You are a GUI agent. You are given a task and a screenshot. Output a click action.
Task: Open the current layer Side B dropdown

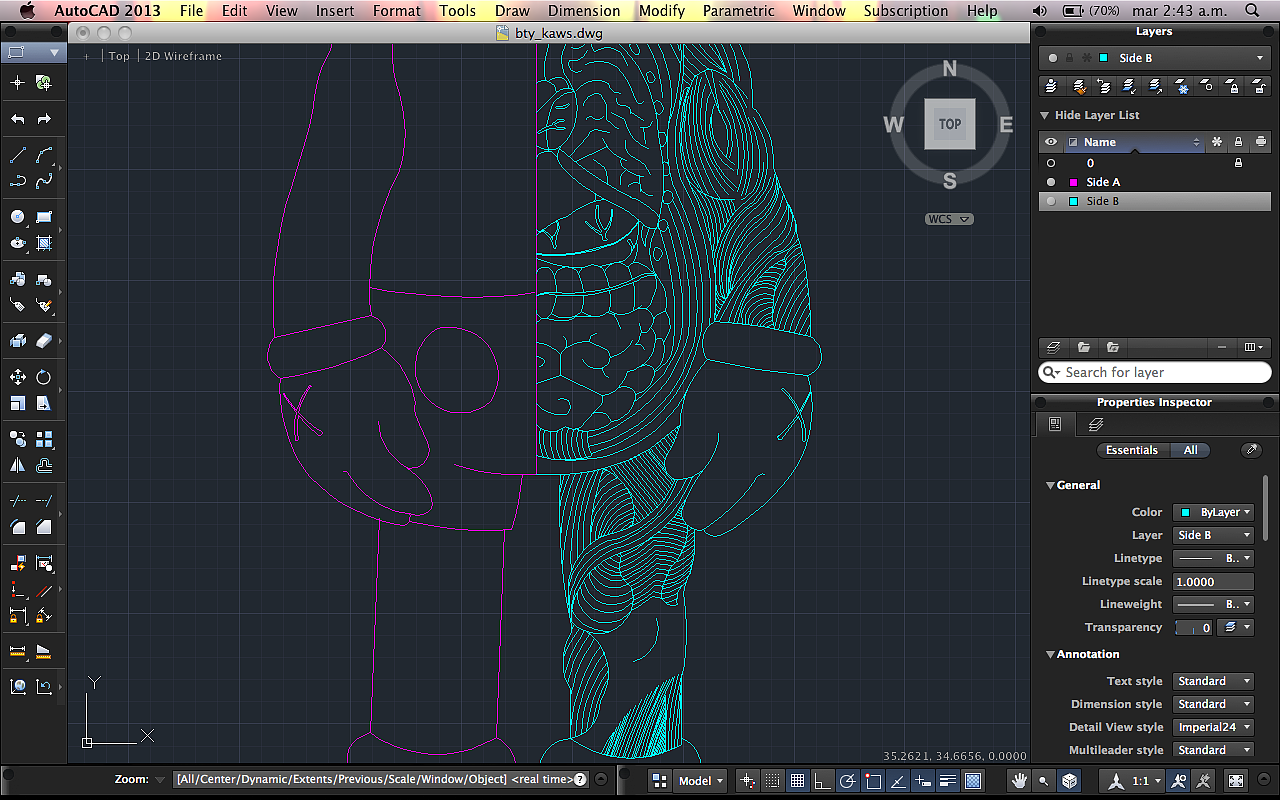(x=1154, y=58)
